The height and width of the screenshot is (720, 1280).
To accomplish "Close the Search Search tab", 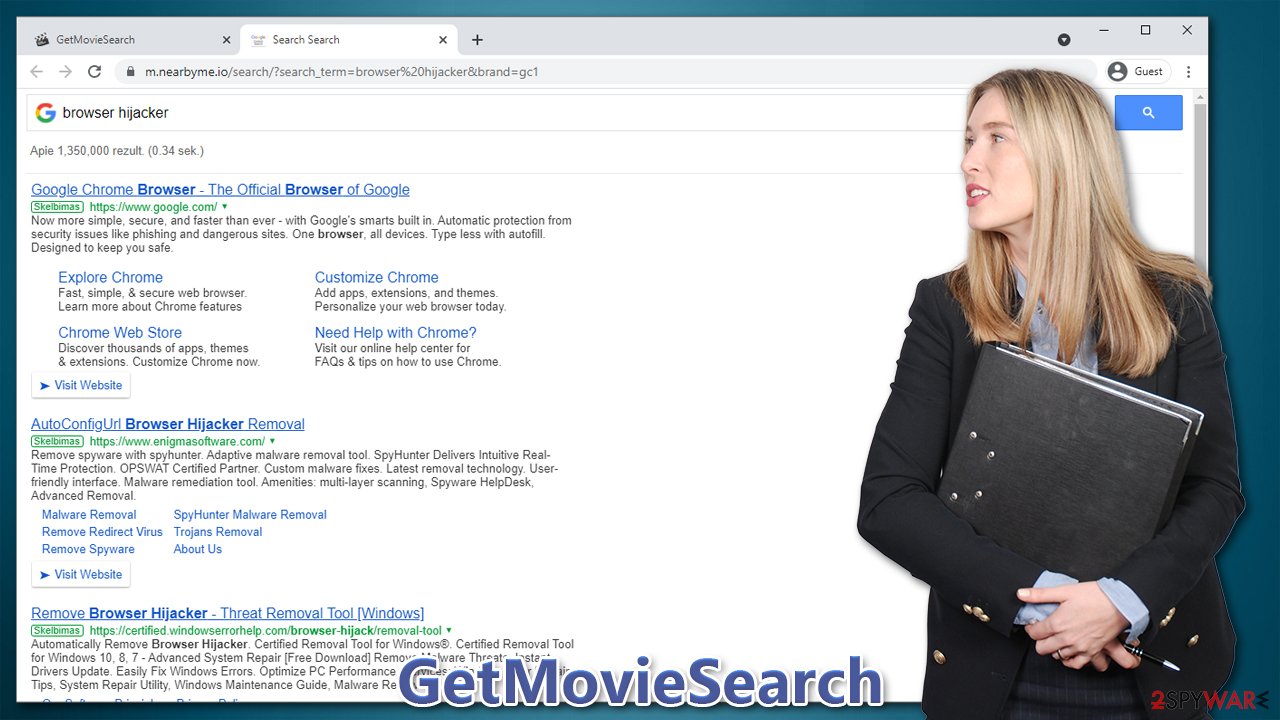I will [x=445, y=40].
